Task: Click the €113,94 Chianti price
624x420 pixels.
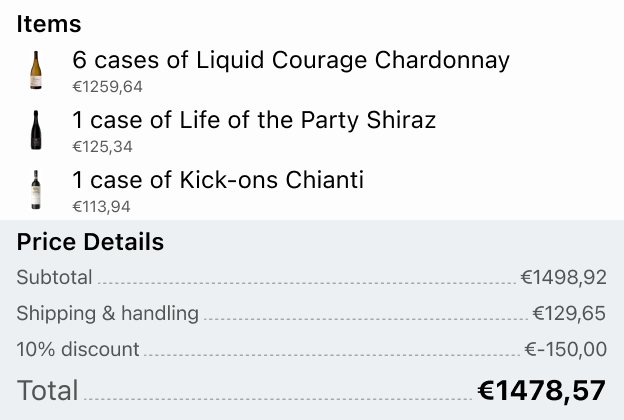Action: pyautogui.click(x=102, y=207)
